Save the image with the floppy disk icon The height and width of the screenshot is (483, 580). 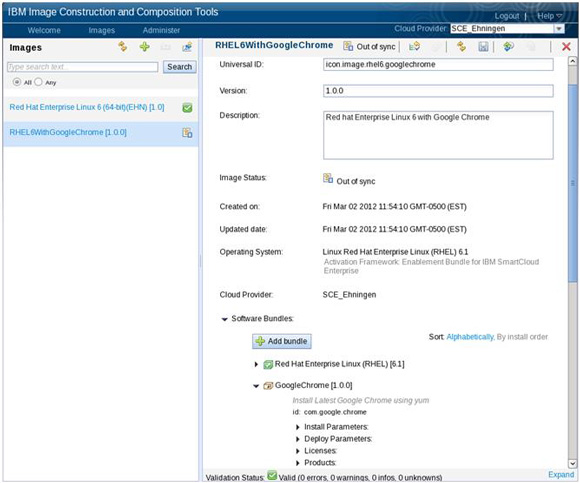[x=483, y=46]
